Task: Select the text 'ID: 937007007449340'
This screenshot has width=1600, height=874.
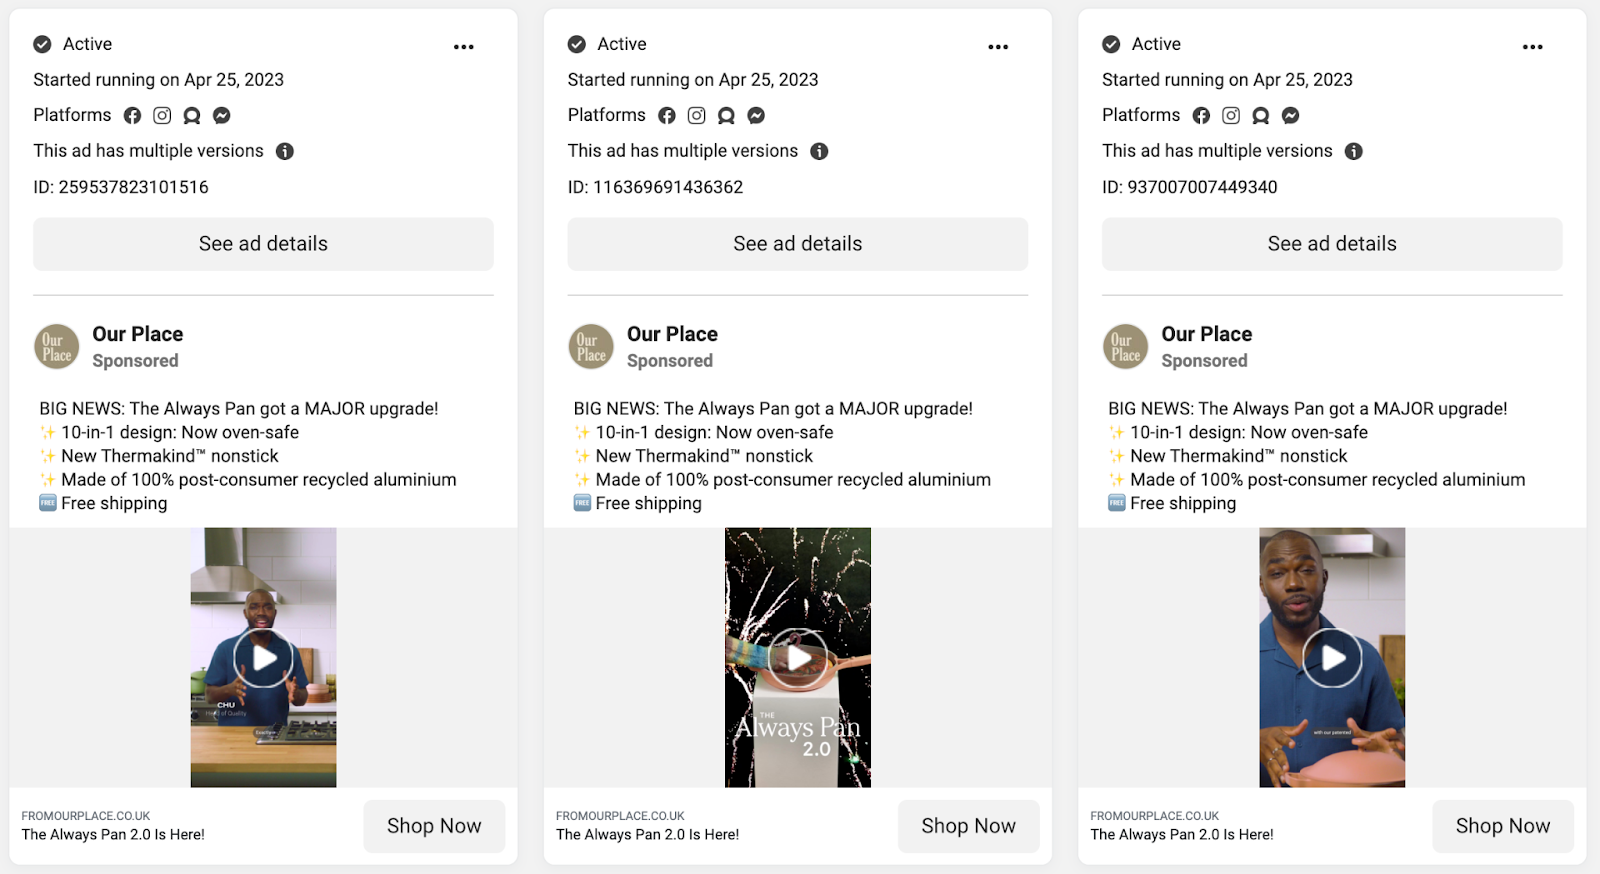Action: 1190,187
